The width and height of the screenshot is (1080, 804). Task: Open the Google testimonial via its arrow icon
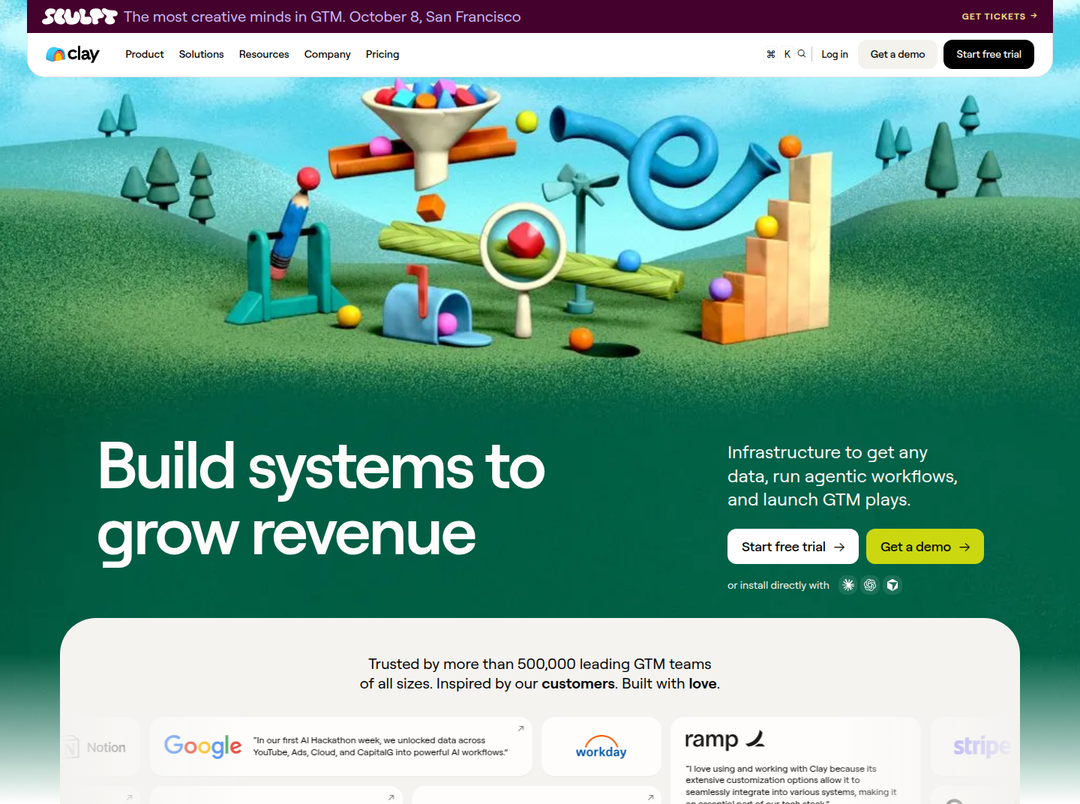pos(521,728)
